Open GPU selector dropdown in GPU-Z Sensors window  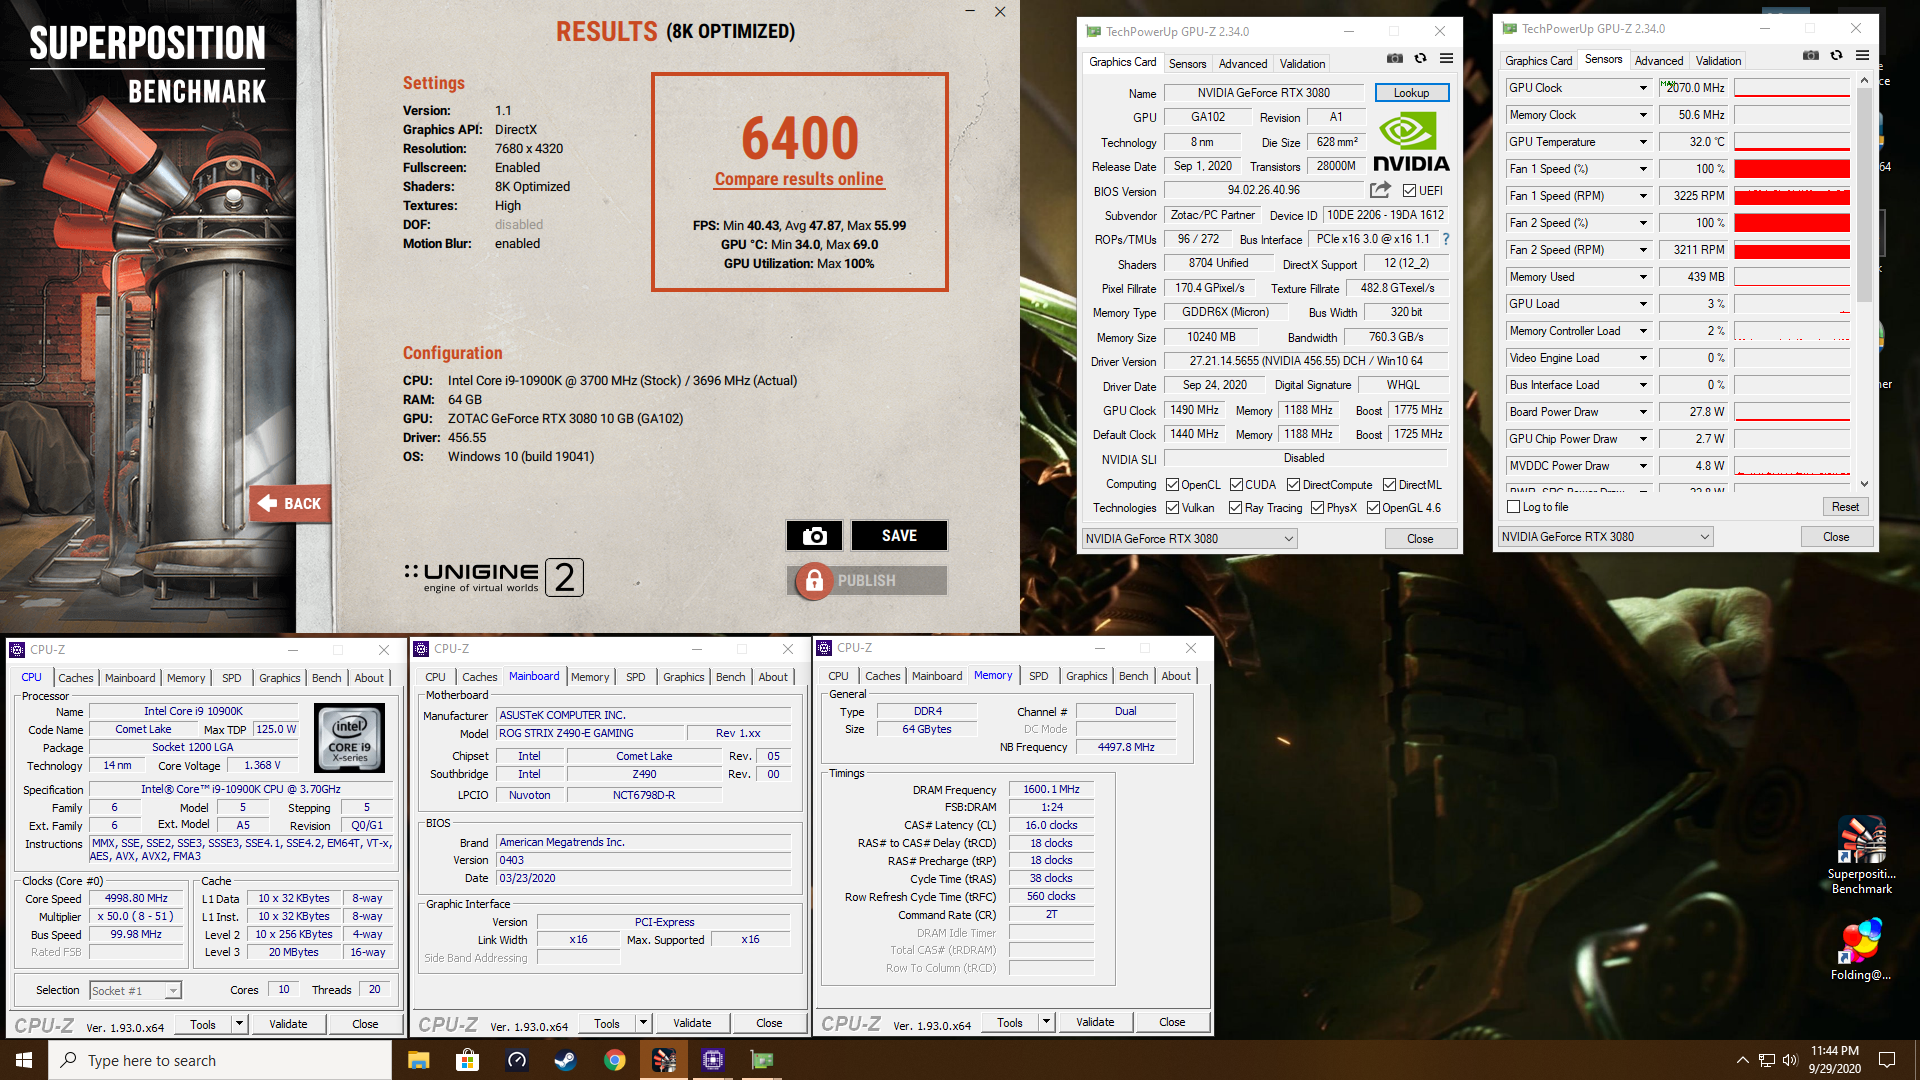(1605, 537)
